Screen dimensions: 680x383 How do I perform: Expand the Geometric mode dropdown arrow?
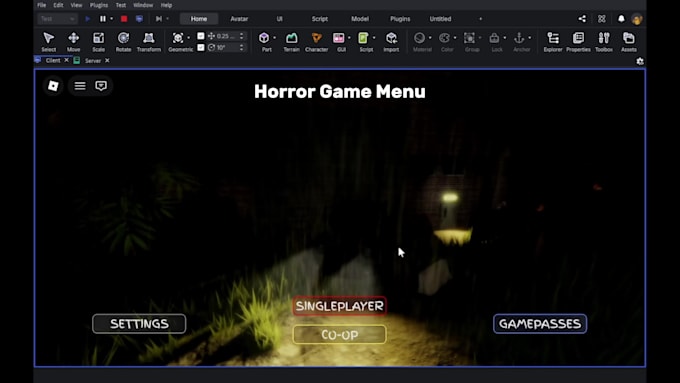coord(188,38)
